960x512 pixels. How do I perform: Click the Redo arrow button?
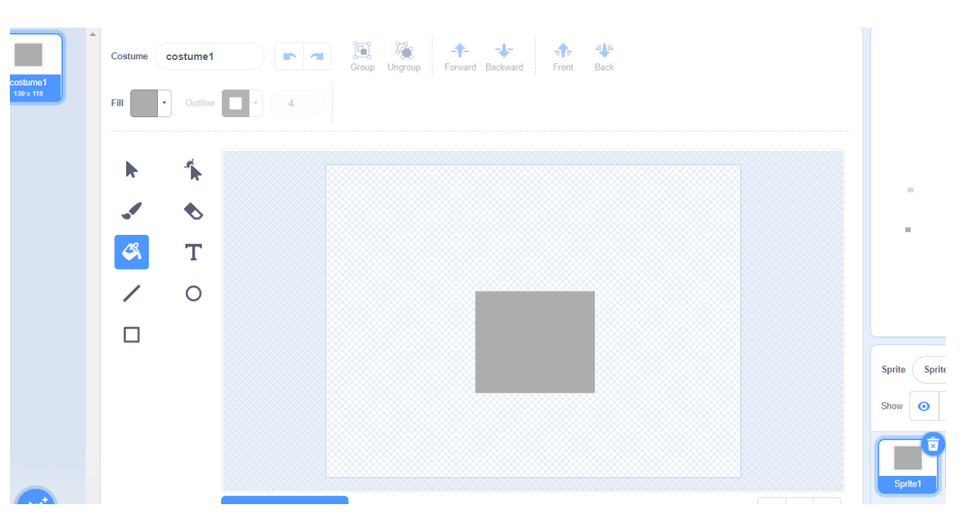pos(317,56)
